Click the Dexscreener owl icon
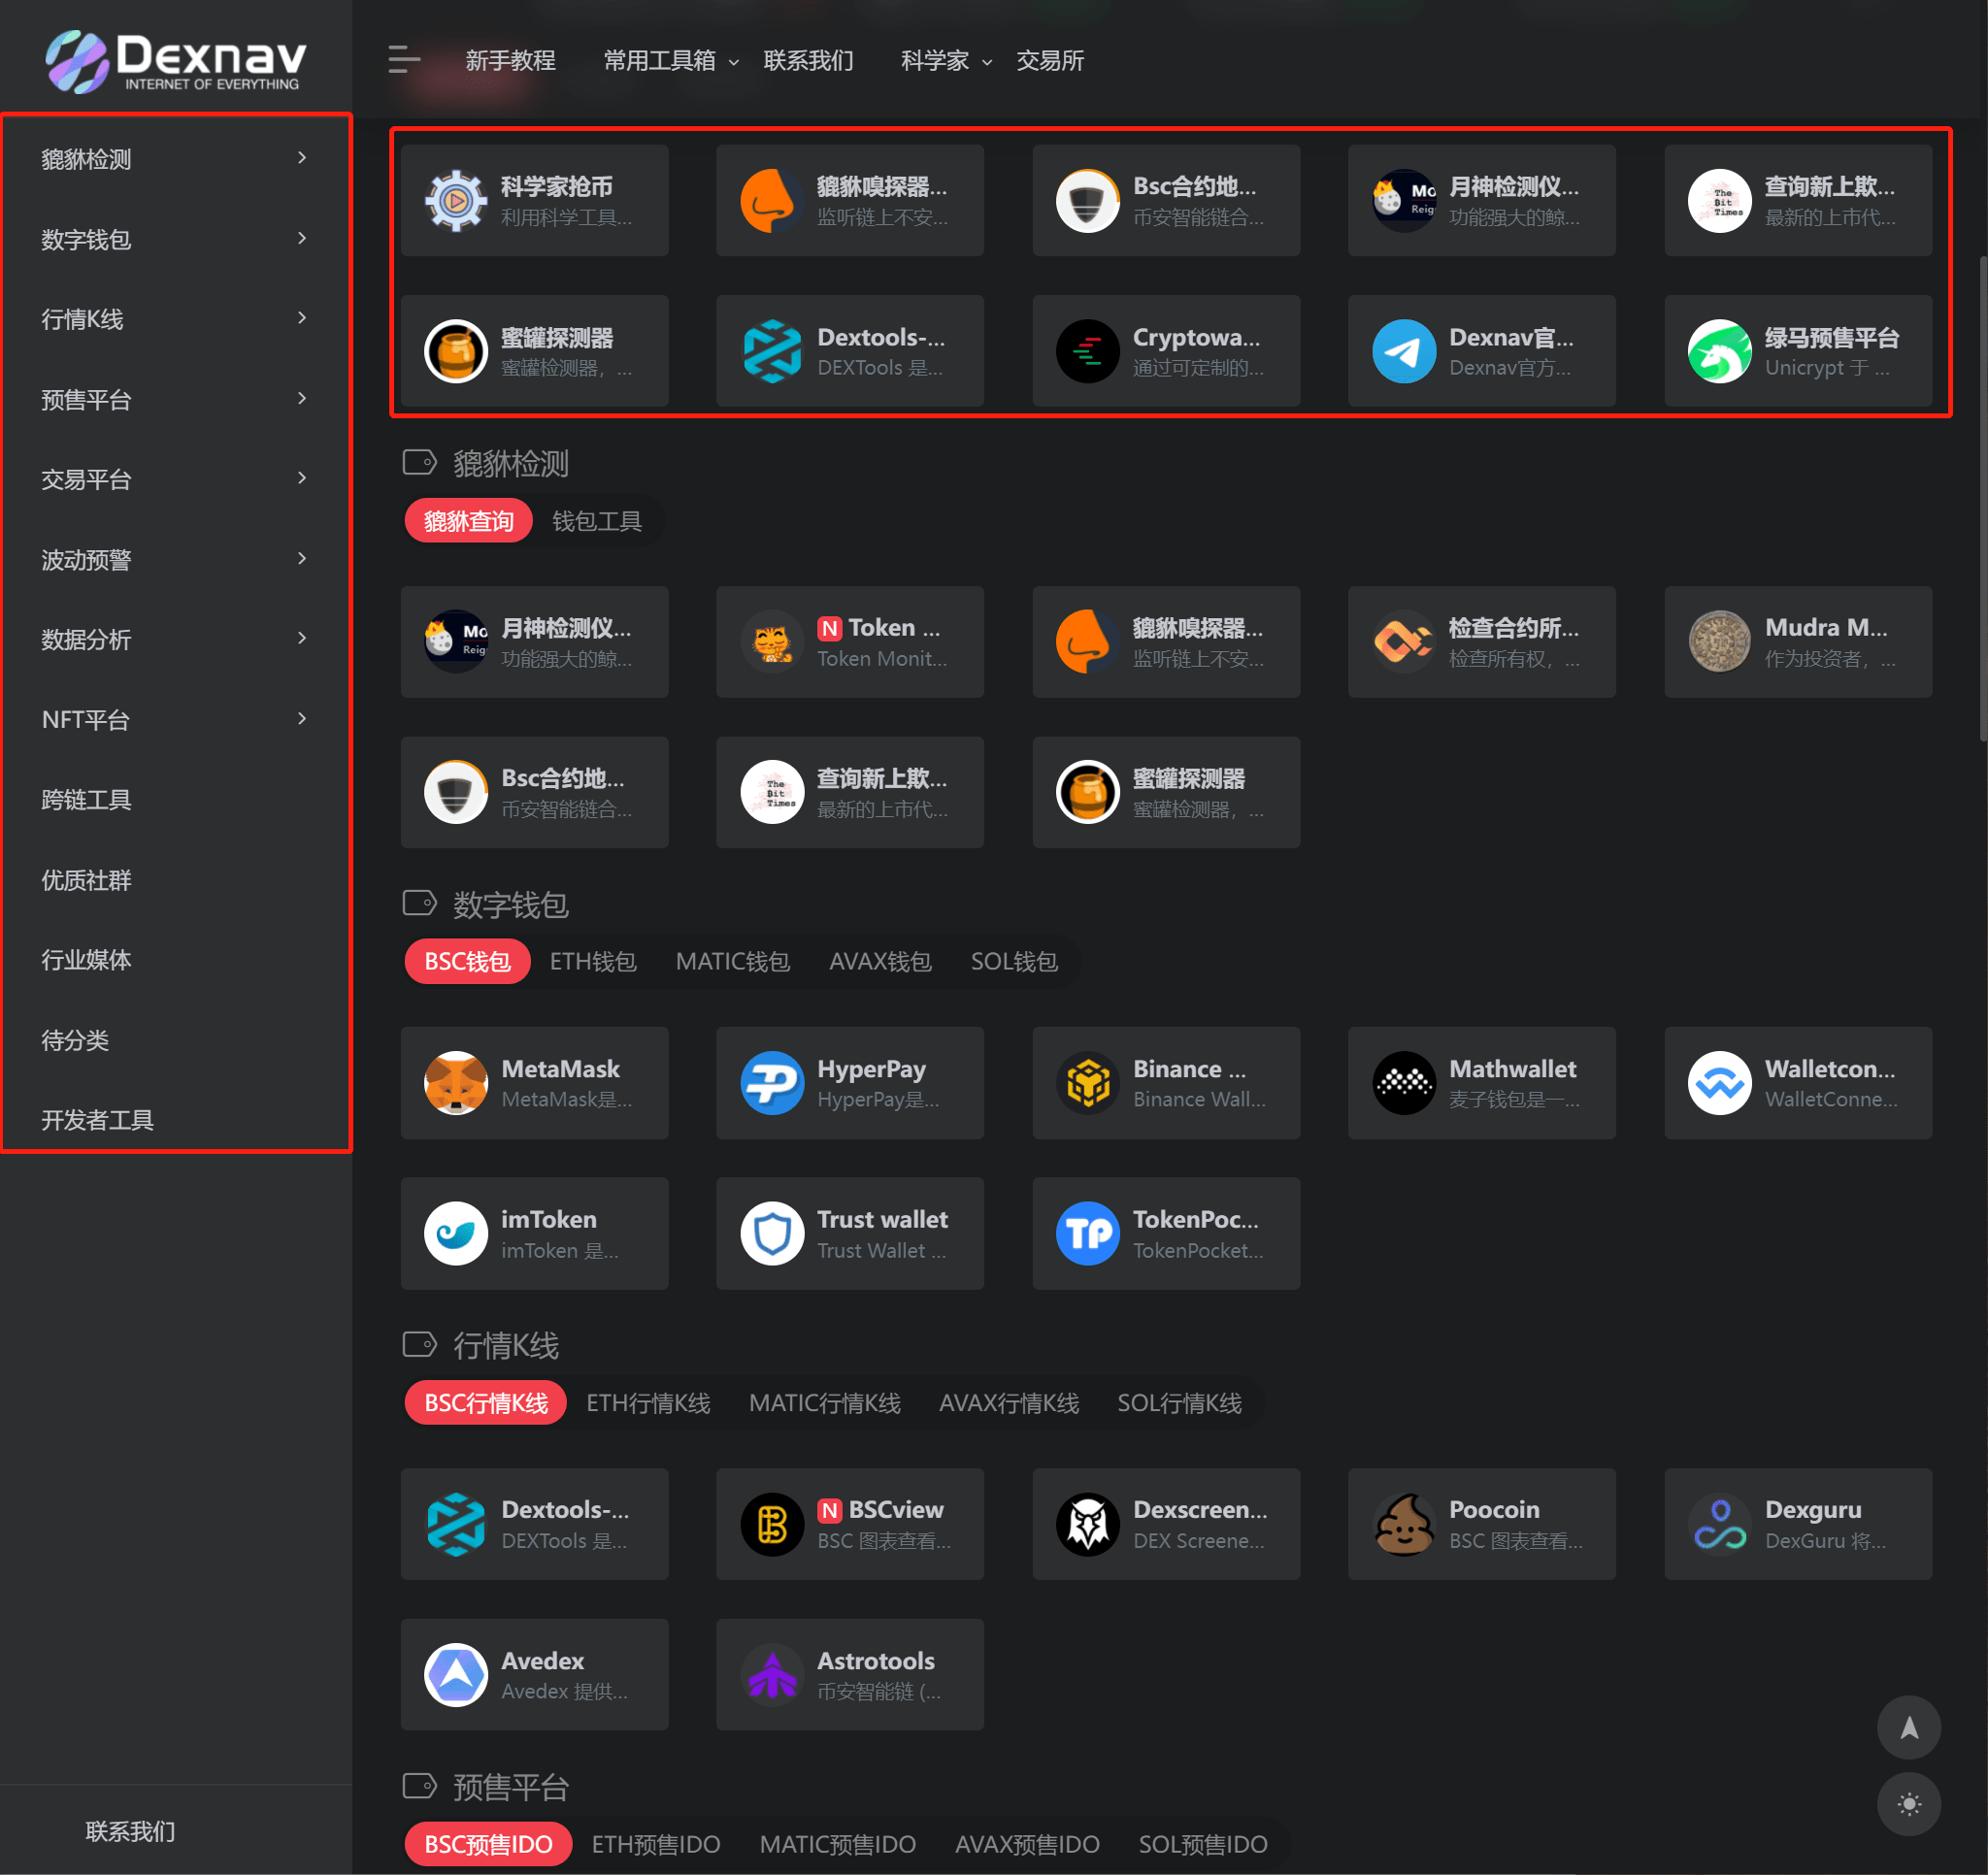The width and height of the screenshot is (1988, 1875). pyautogui.click(x=1088, y=1524)
